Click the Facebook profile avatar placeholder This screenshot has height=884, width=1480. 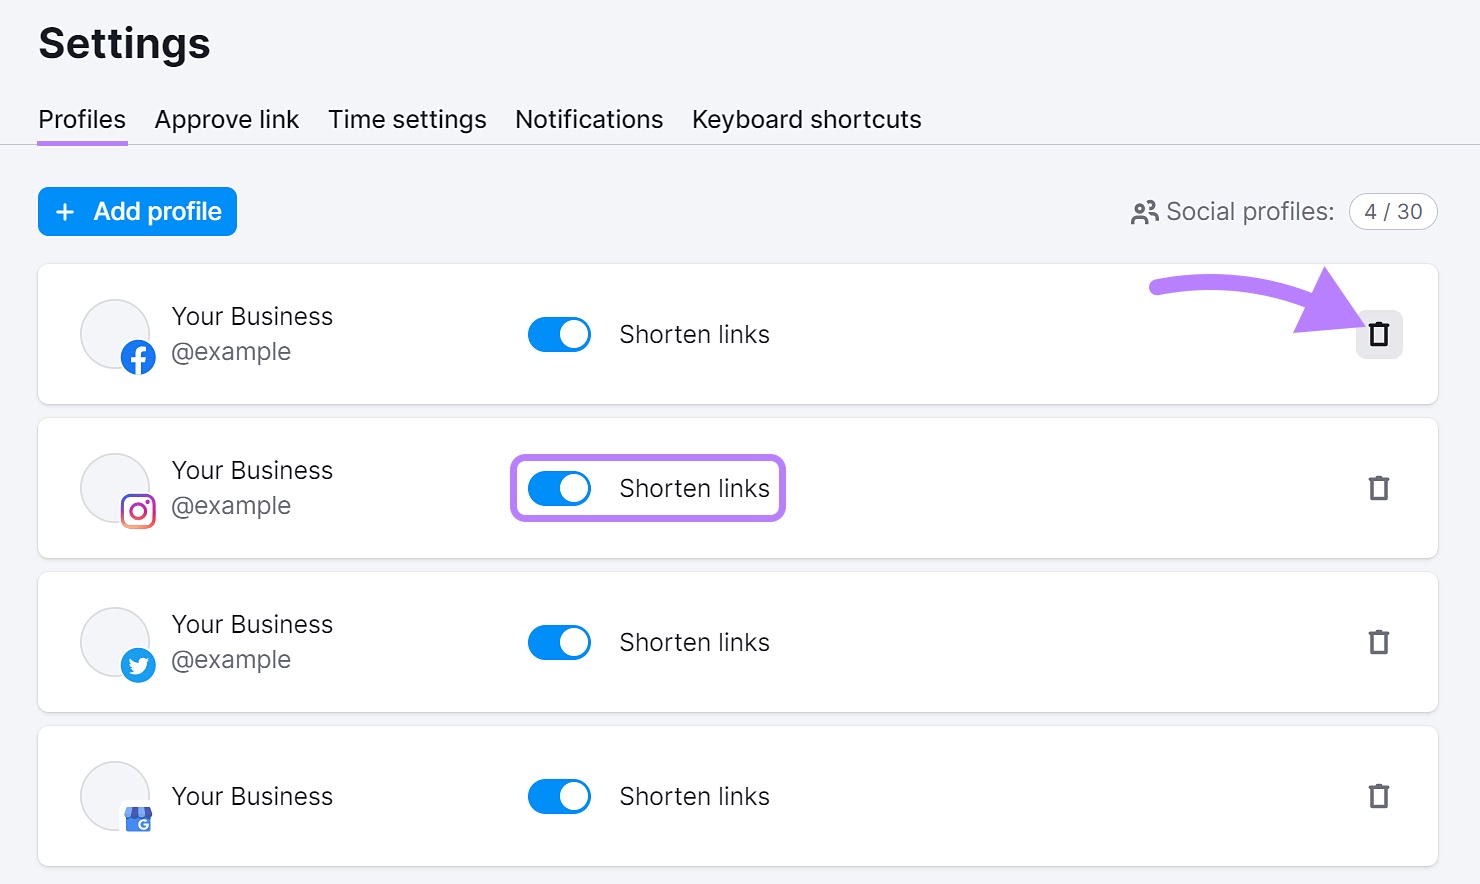[115, 334]
